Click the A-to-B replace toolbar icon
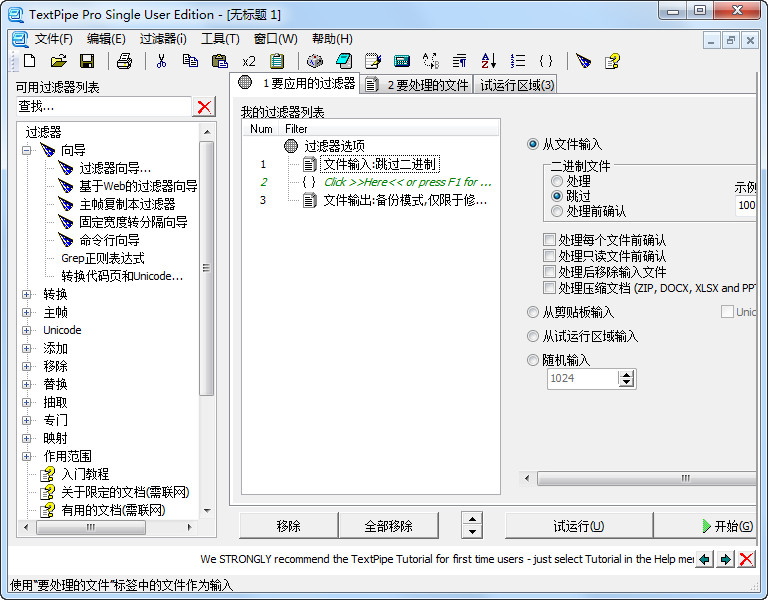 click(x=431, y=61)
